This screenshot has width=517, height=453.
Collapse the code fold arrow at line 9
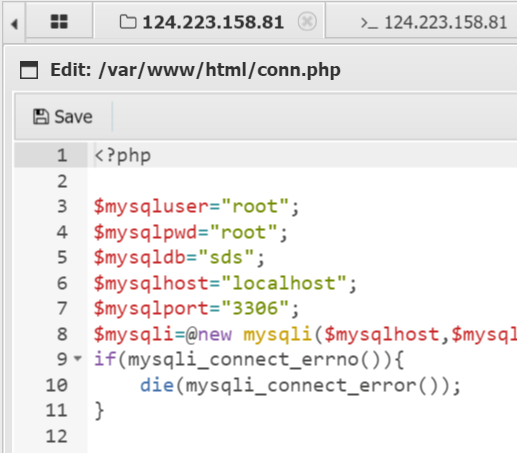point(78,359)
